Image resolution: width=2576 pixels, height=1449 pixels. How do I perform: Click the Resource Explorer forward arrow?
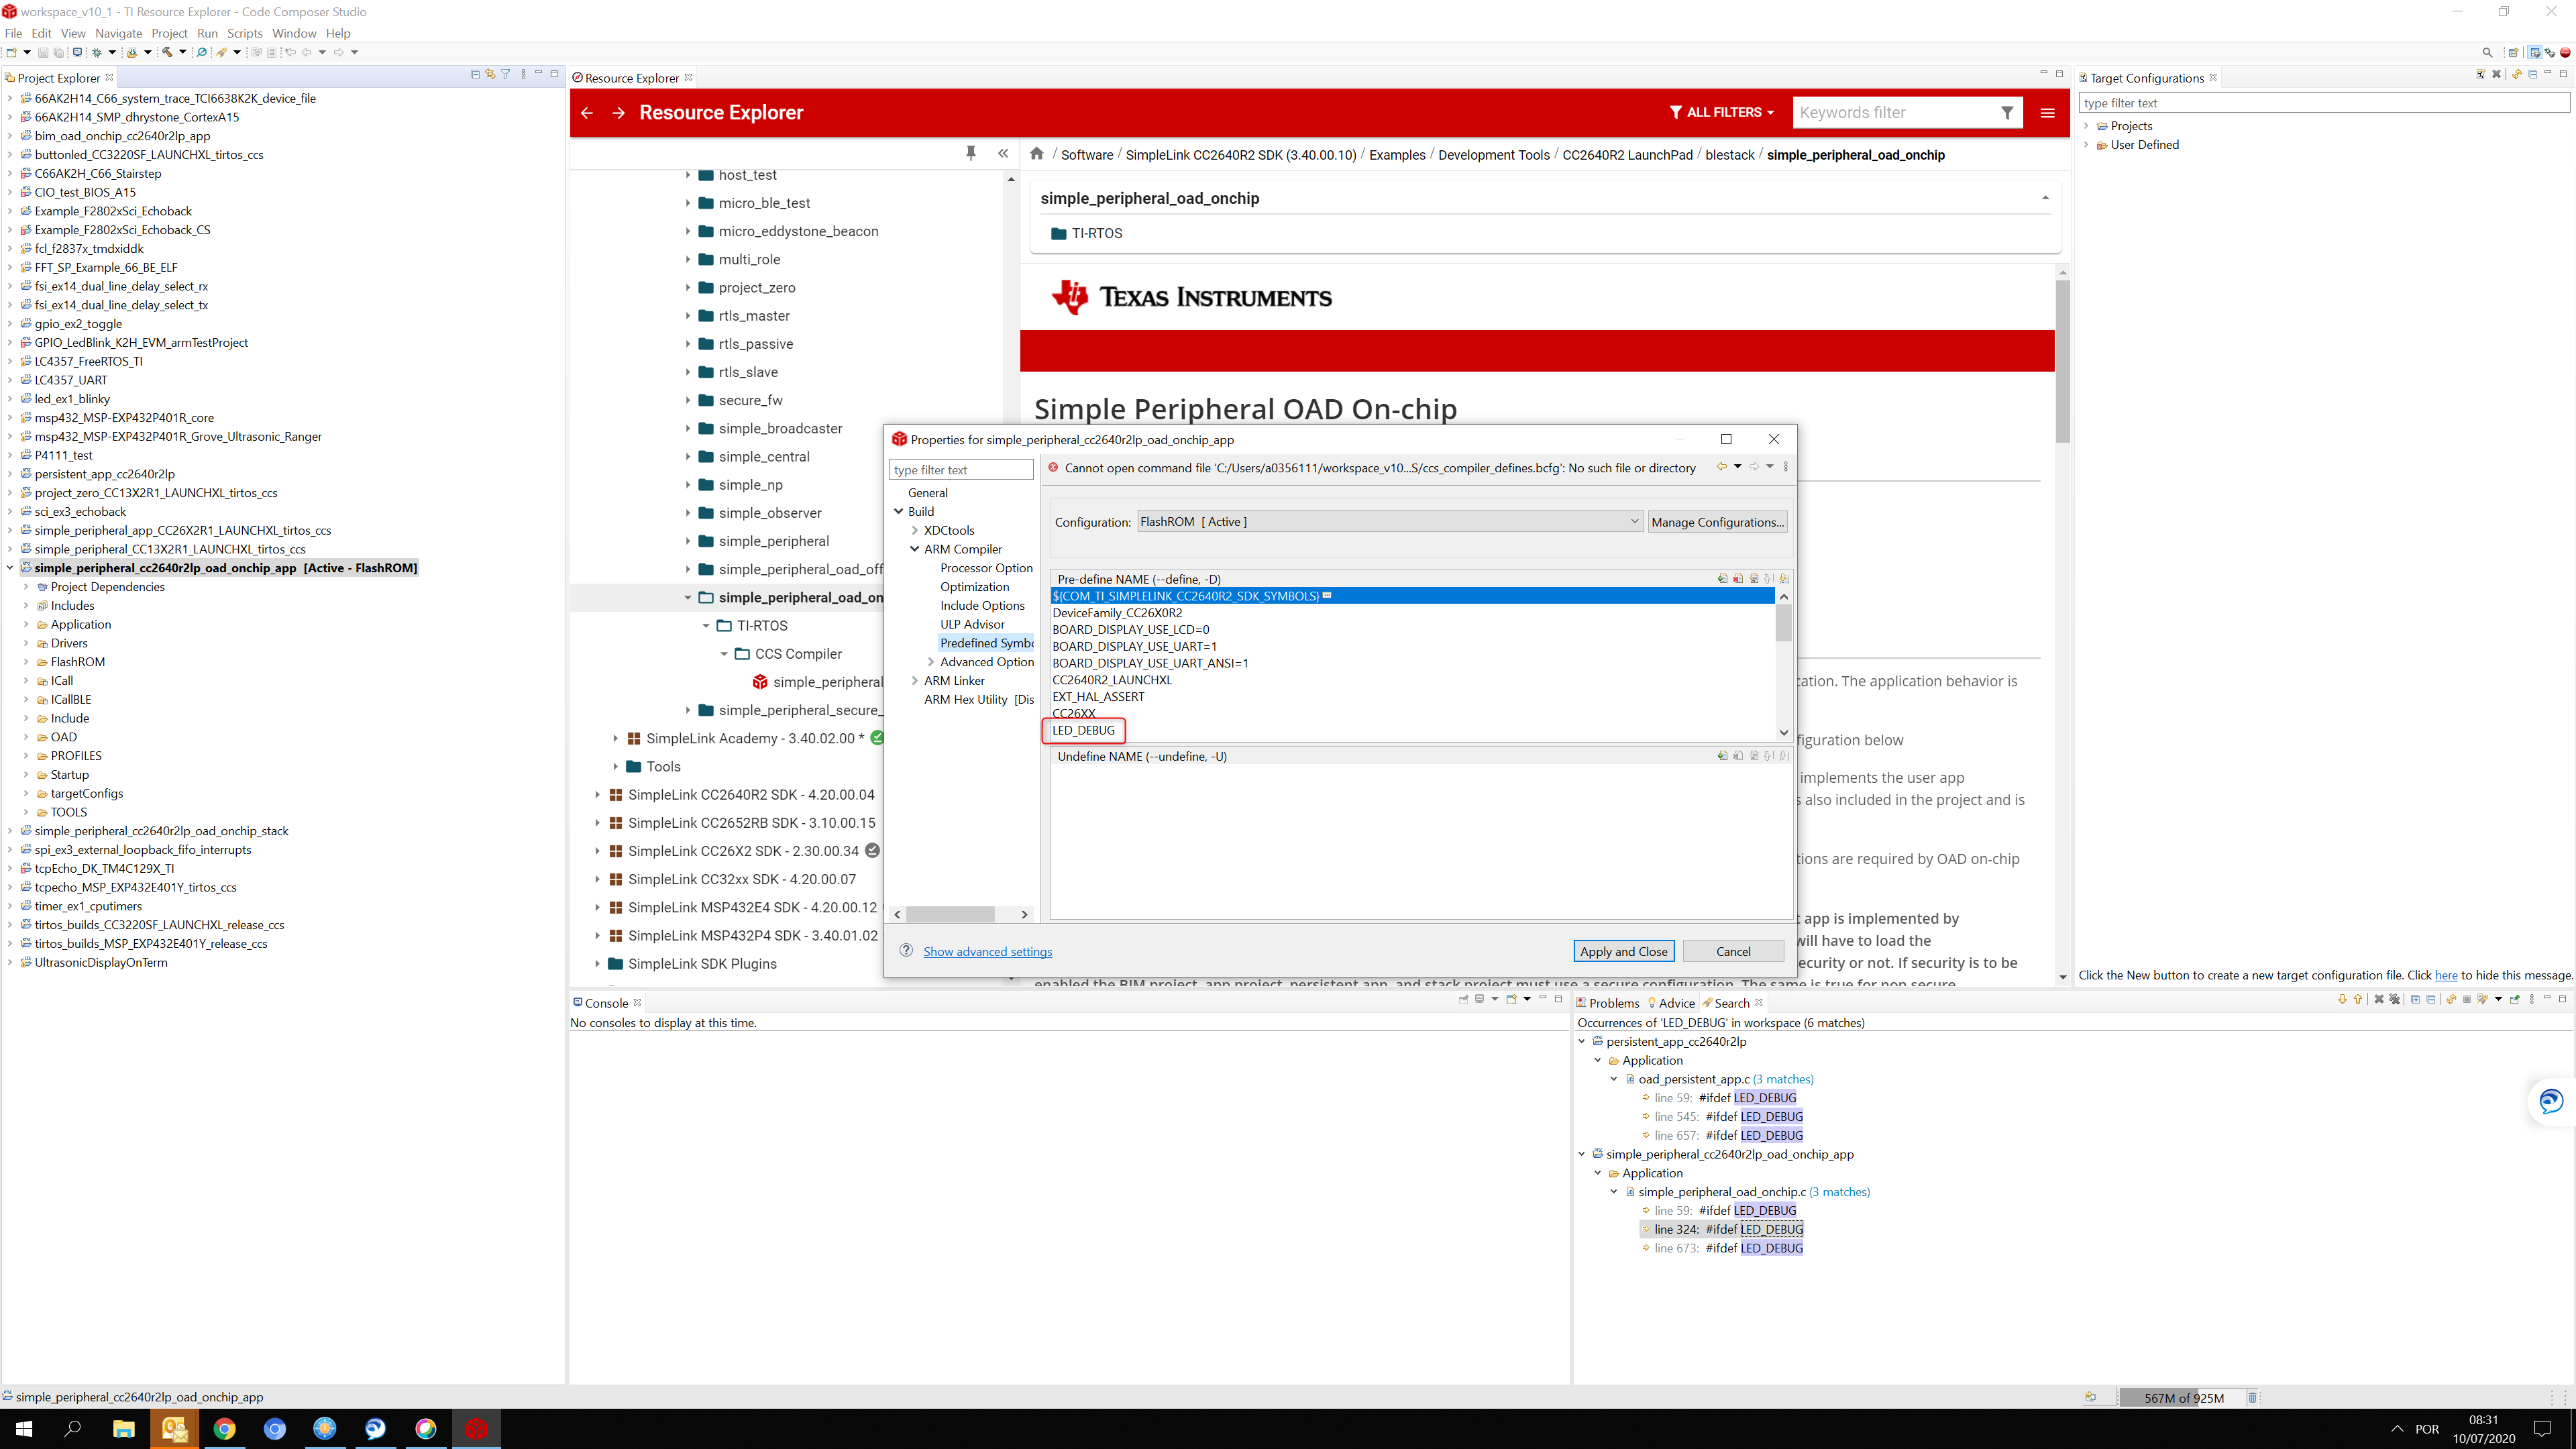618,113
